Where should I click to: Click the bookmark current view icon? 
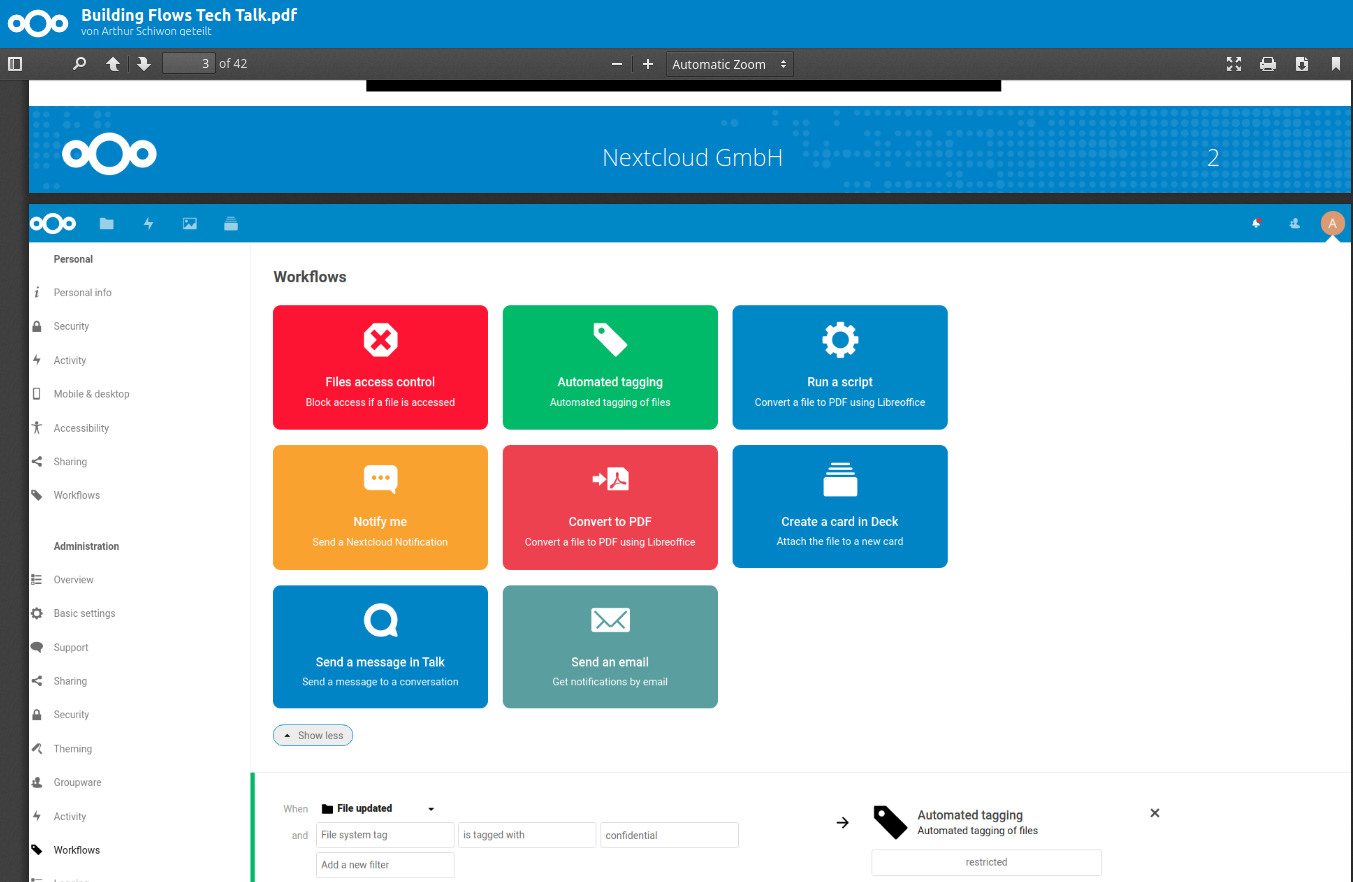tap(1335, 64)
